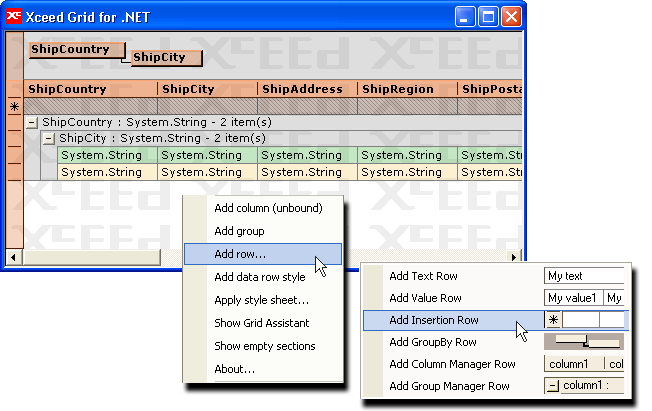Select Add data row style
Viewport: 652px width, 411px height.
point(263,277)
